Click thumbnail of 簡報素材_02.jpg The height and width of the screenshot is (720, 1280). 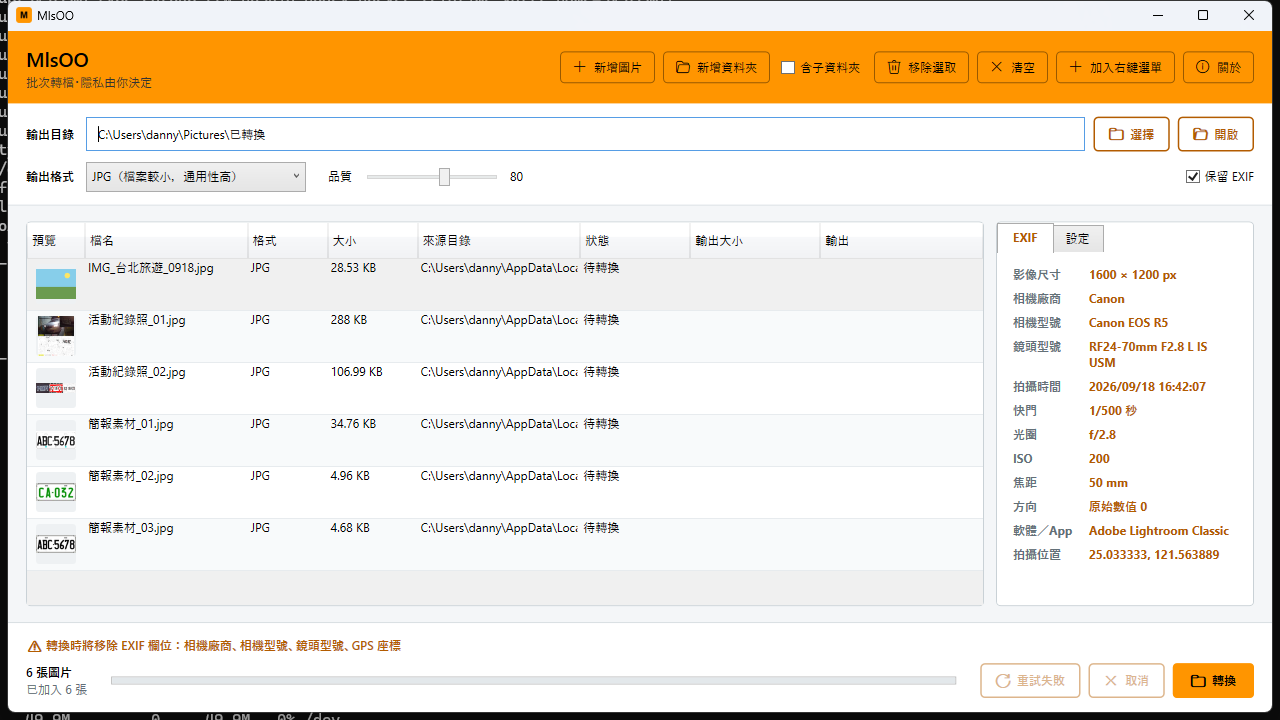56,492
